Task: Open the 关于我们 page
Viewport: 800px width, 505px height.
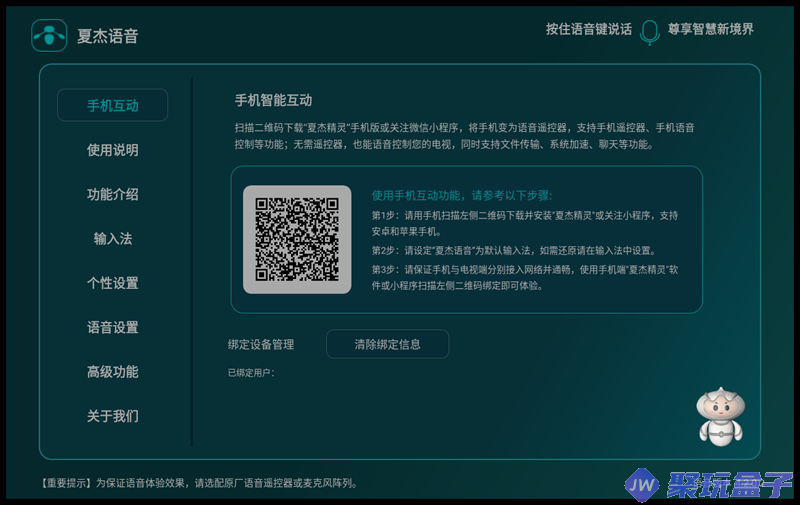Action: [113, 416]
